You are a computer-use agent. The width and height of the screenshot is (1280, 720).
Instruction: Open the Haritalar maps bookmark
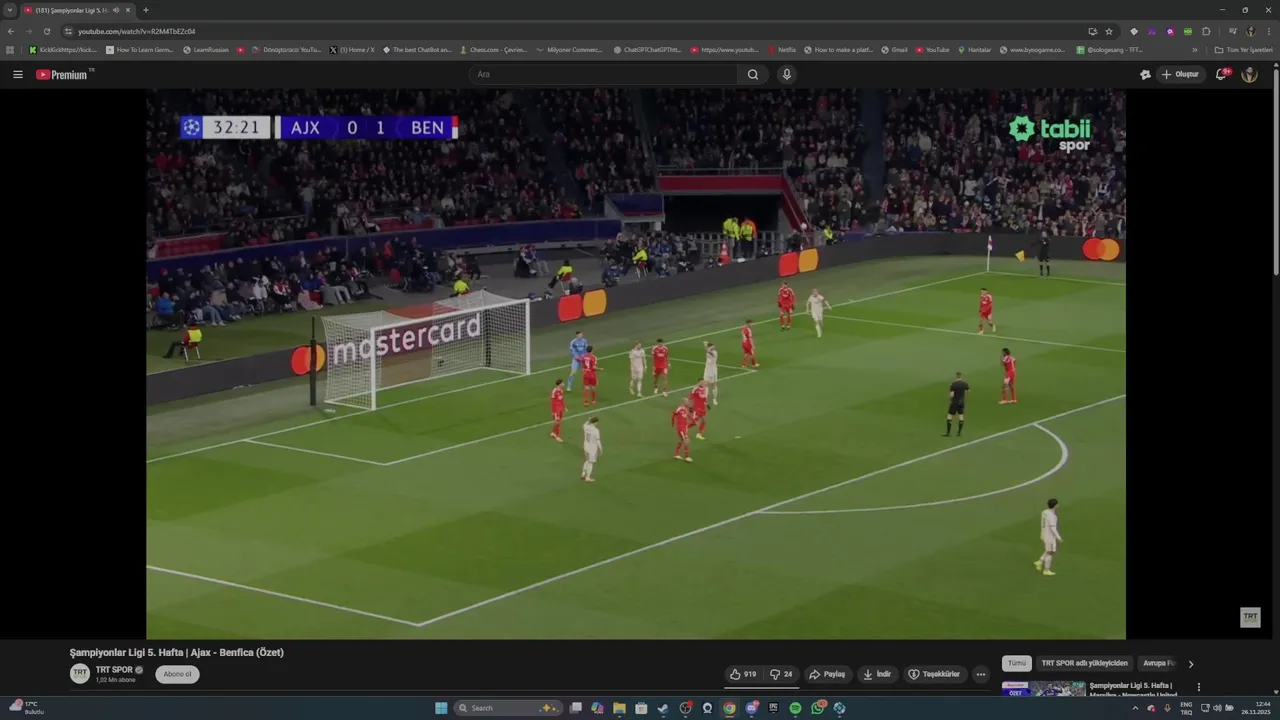975,49
